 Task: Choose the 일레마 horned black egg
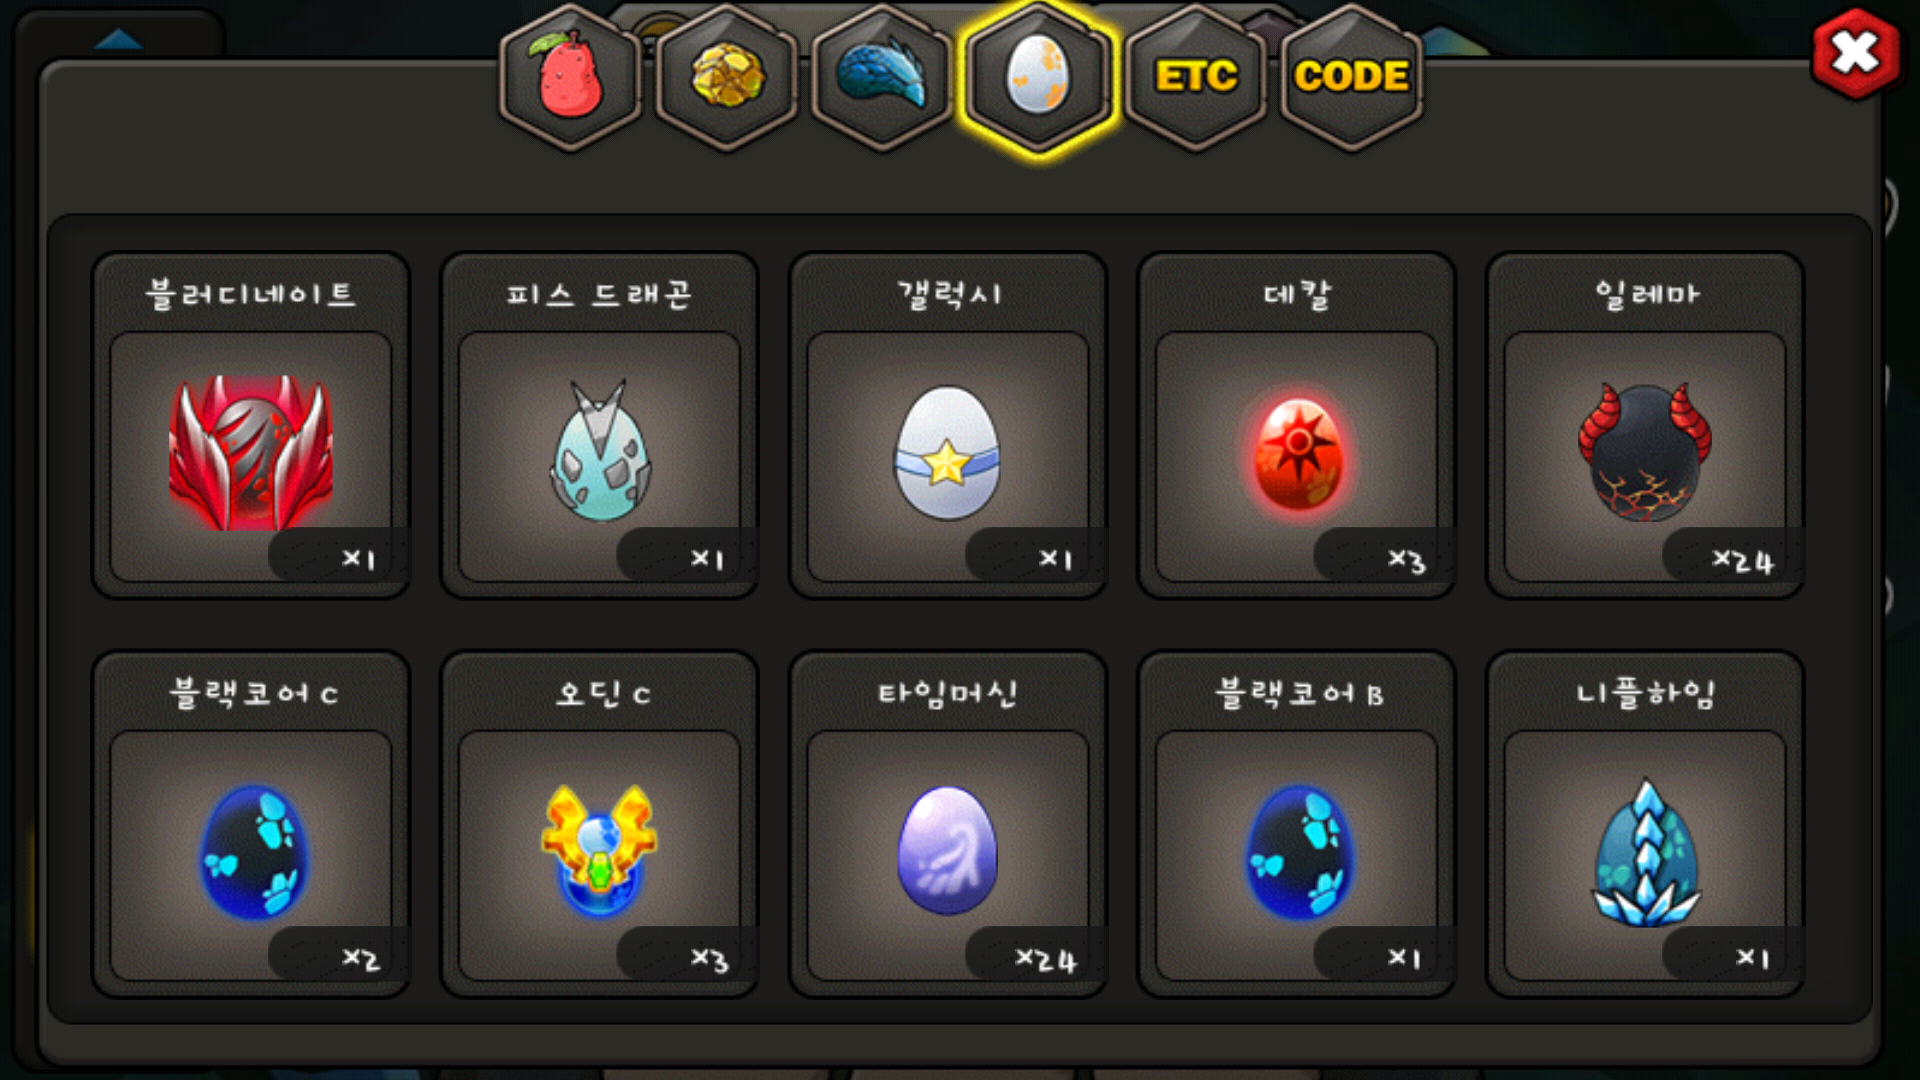1645,453
